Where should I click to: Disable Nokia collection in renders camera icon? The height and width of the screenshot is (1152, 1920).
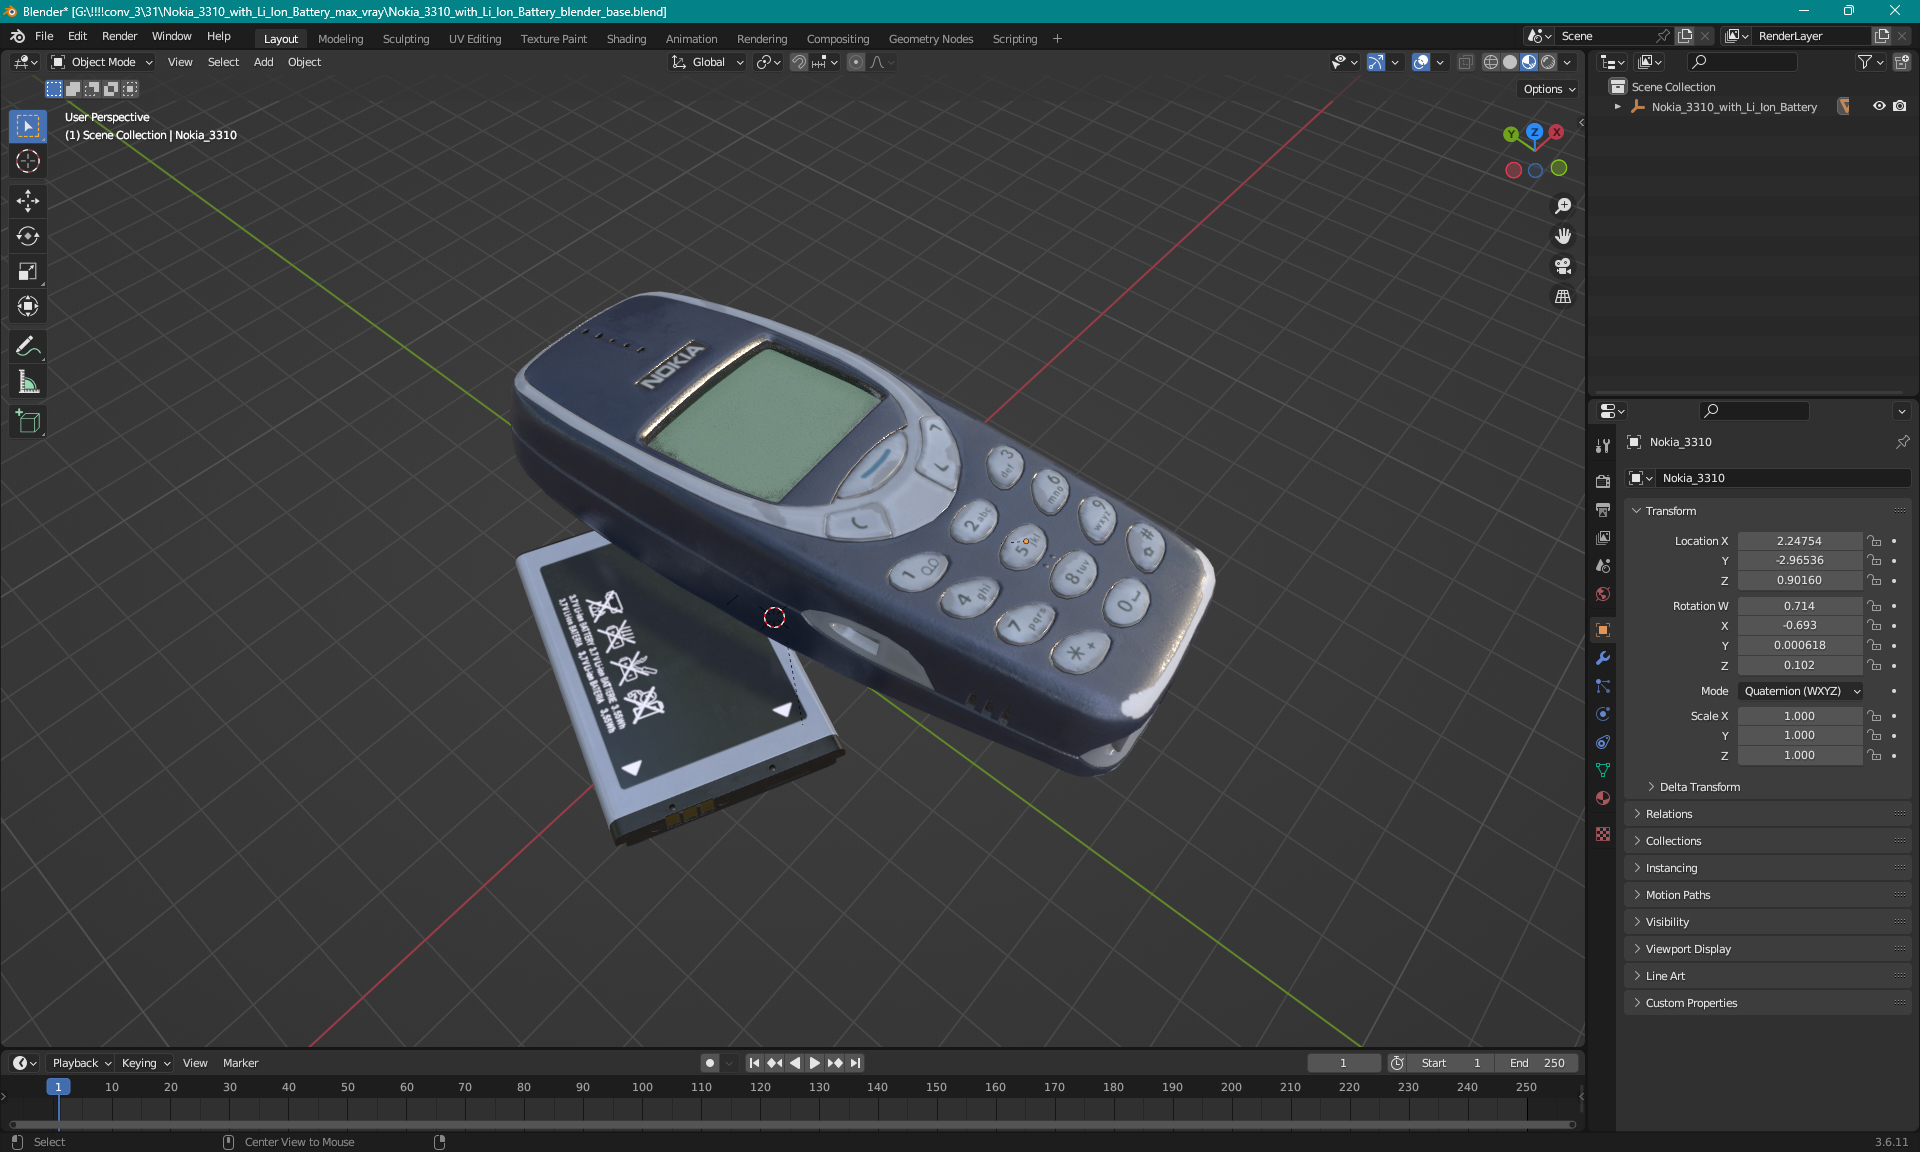1900,106
